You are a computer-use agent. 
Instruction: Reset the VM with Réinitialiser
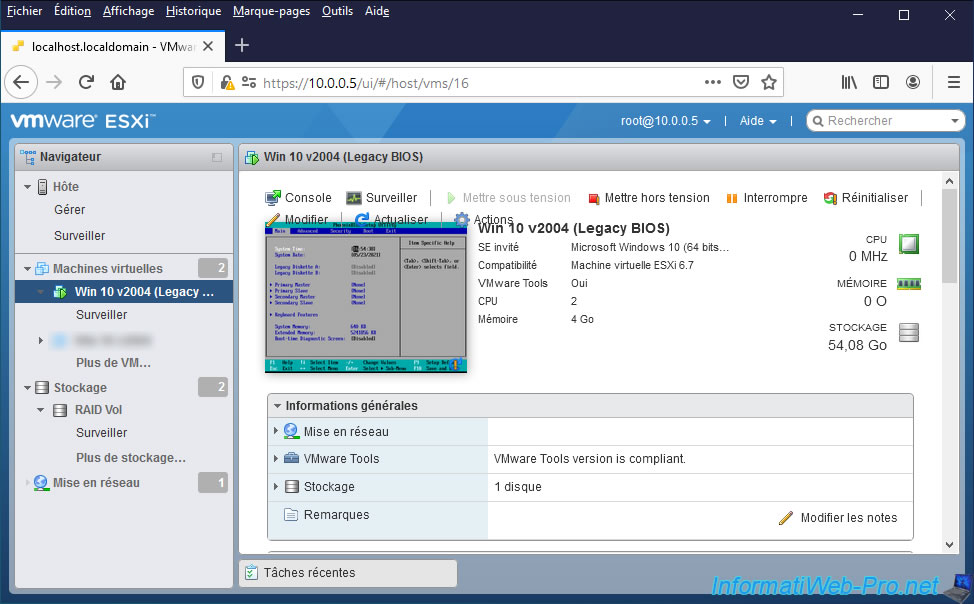point(866,198)
